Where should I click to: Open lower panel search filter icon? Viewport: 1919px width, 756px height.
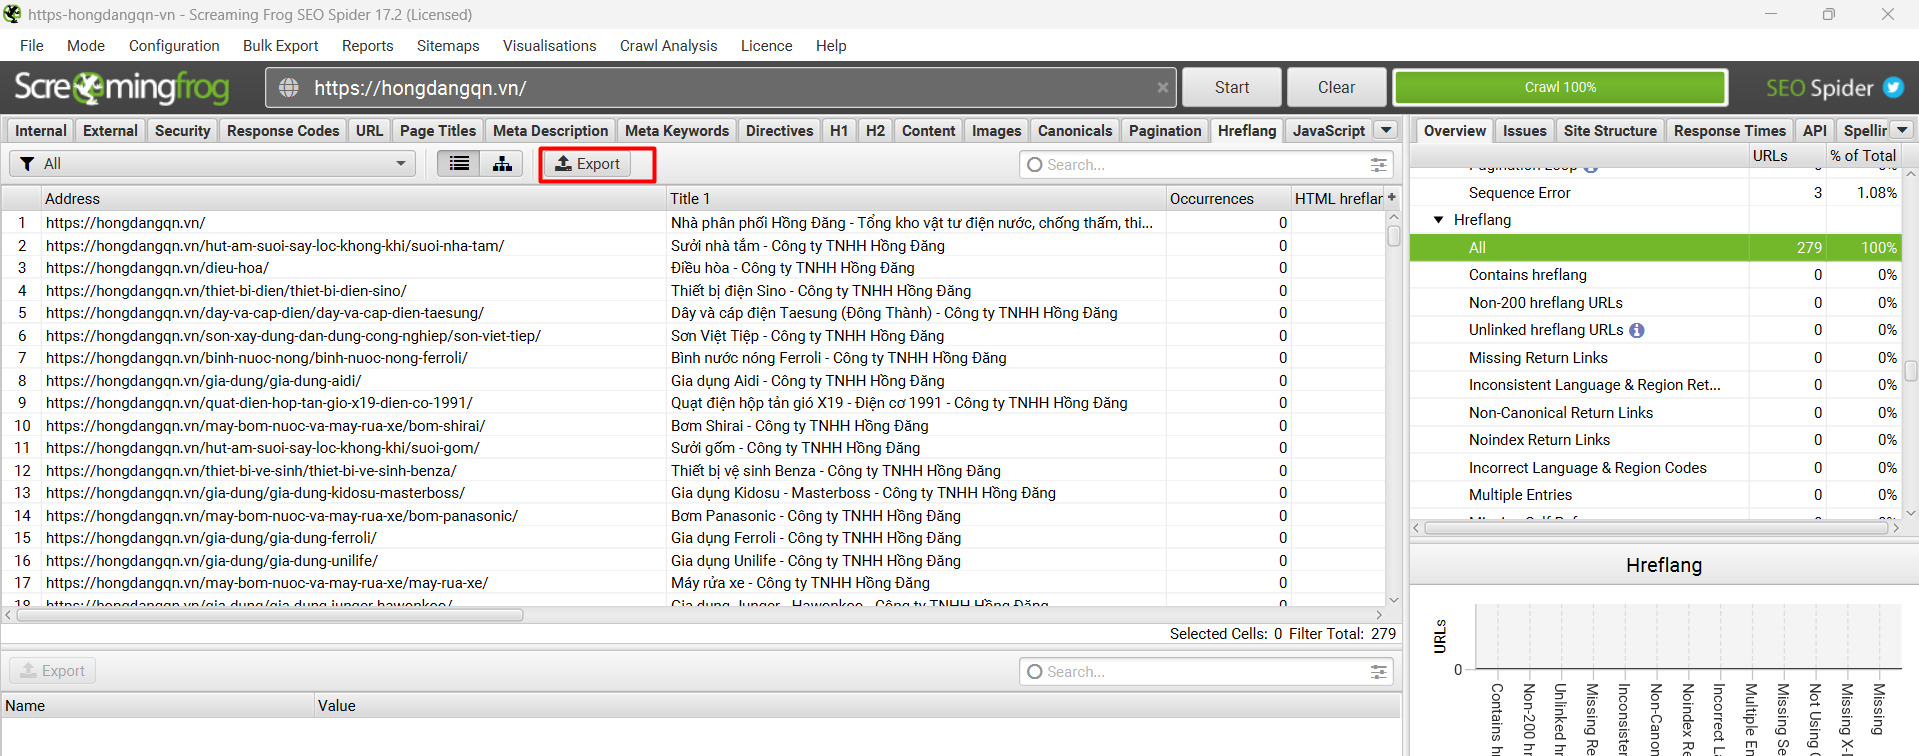[1379, 672]
